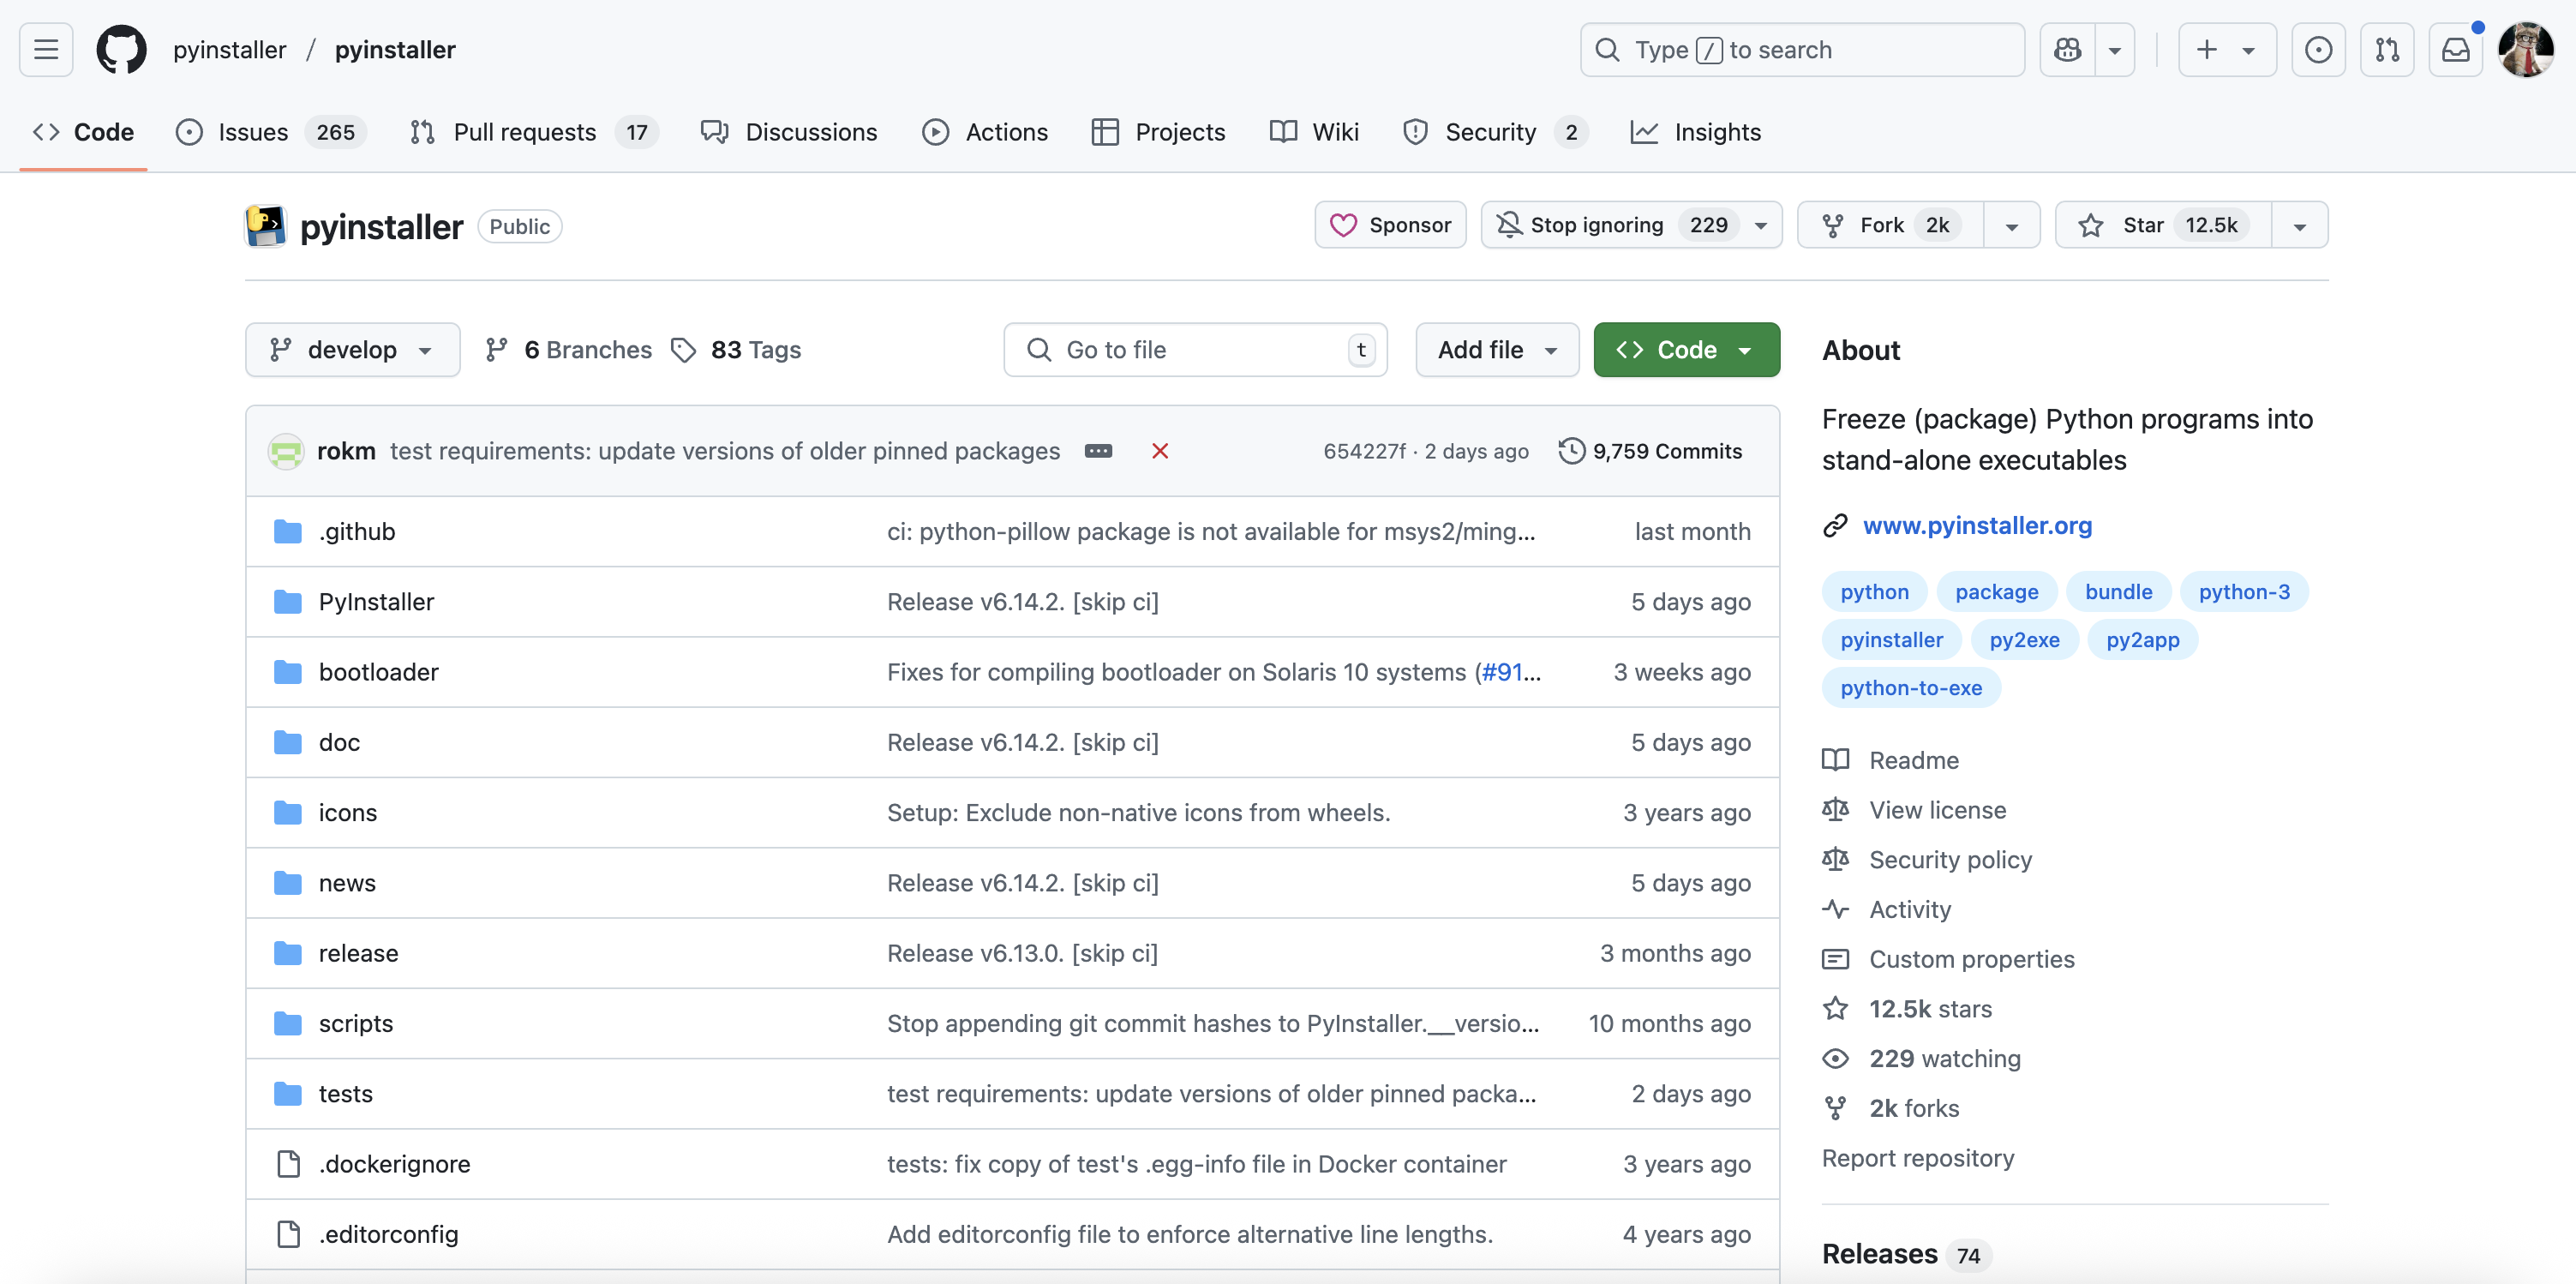Open the develop branch dropdown
This screenshot has height=1284, width=2576.
(352, 350)
